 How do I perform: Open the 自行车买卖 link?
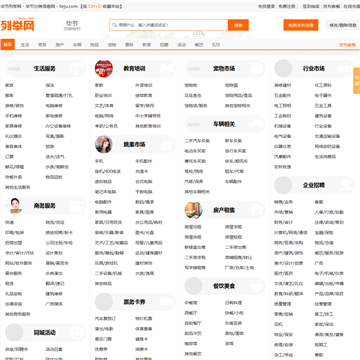tap(236, 151)
